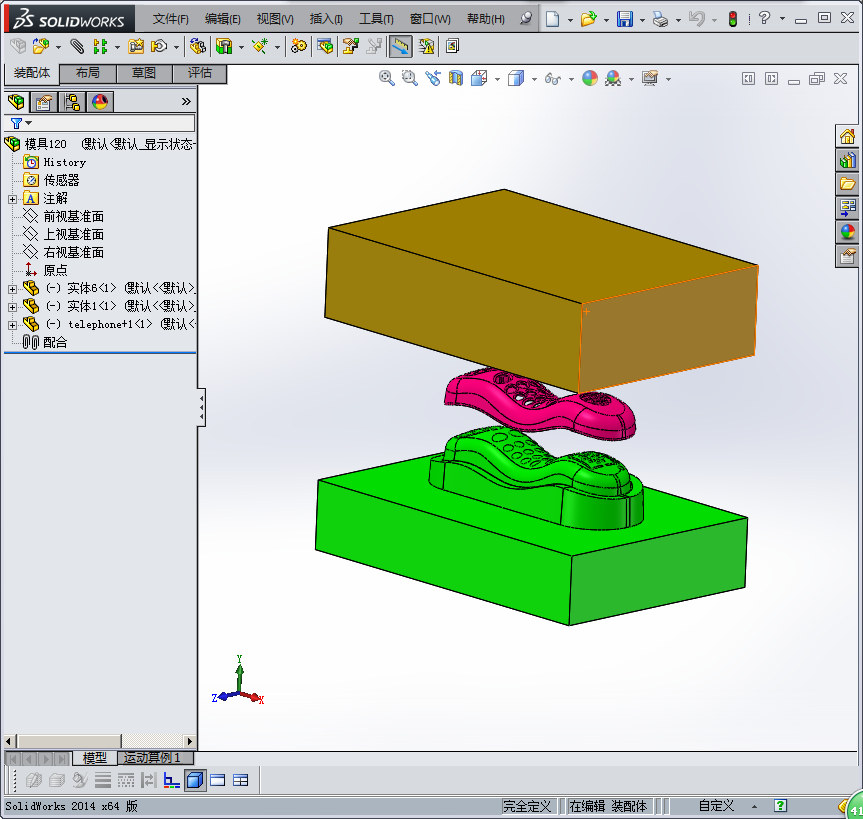Click the » panel overflow button
The image size is (863, 819).
(x=188, y=102)
